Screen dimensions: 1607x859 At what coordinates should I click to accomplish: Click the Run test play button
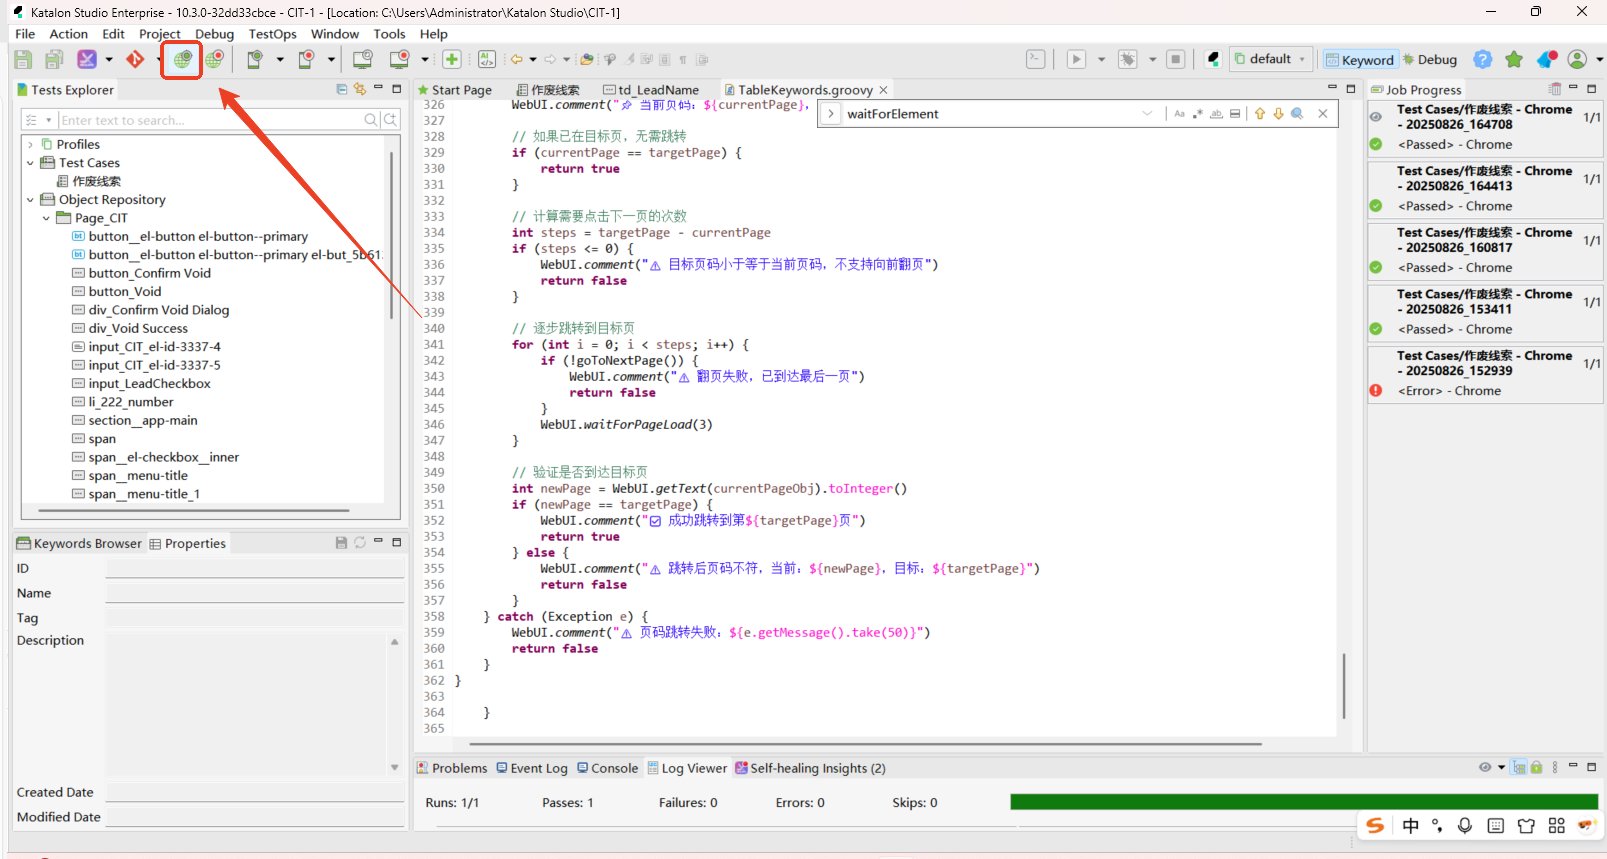pyautogui.click(x=1076, y=60)
